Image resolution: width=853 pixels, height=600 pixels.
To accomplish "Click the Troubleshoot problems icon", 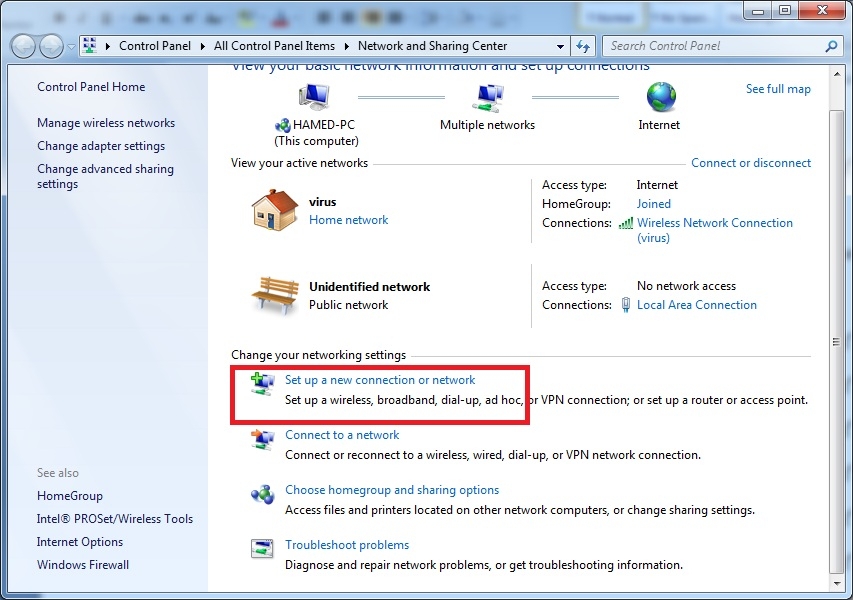I will (x=262, y=548).
